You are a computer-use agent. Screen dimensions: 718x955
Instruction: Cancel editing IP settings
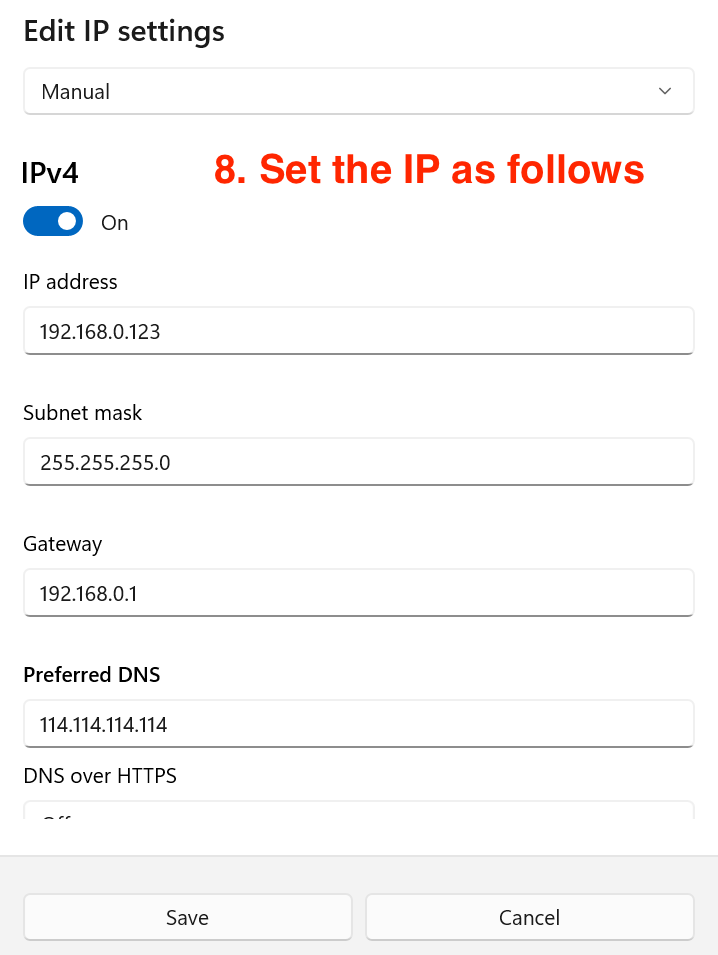[x=529, y=917]
